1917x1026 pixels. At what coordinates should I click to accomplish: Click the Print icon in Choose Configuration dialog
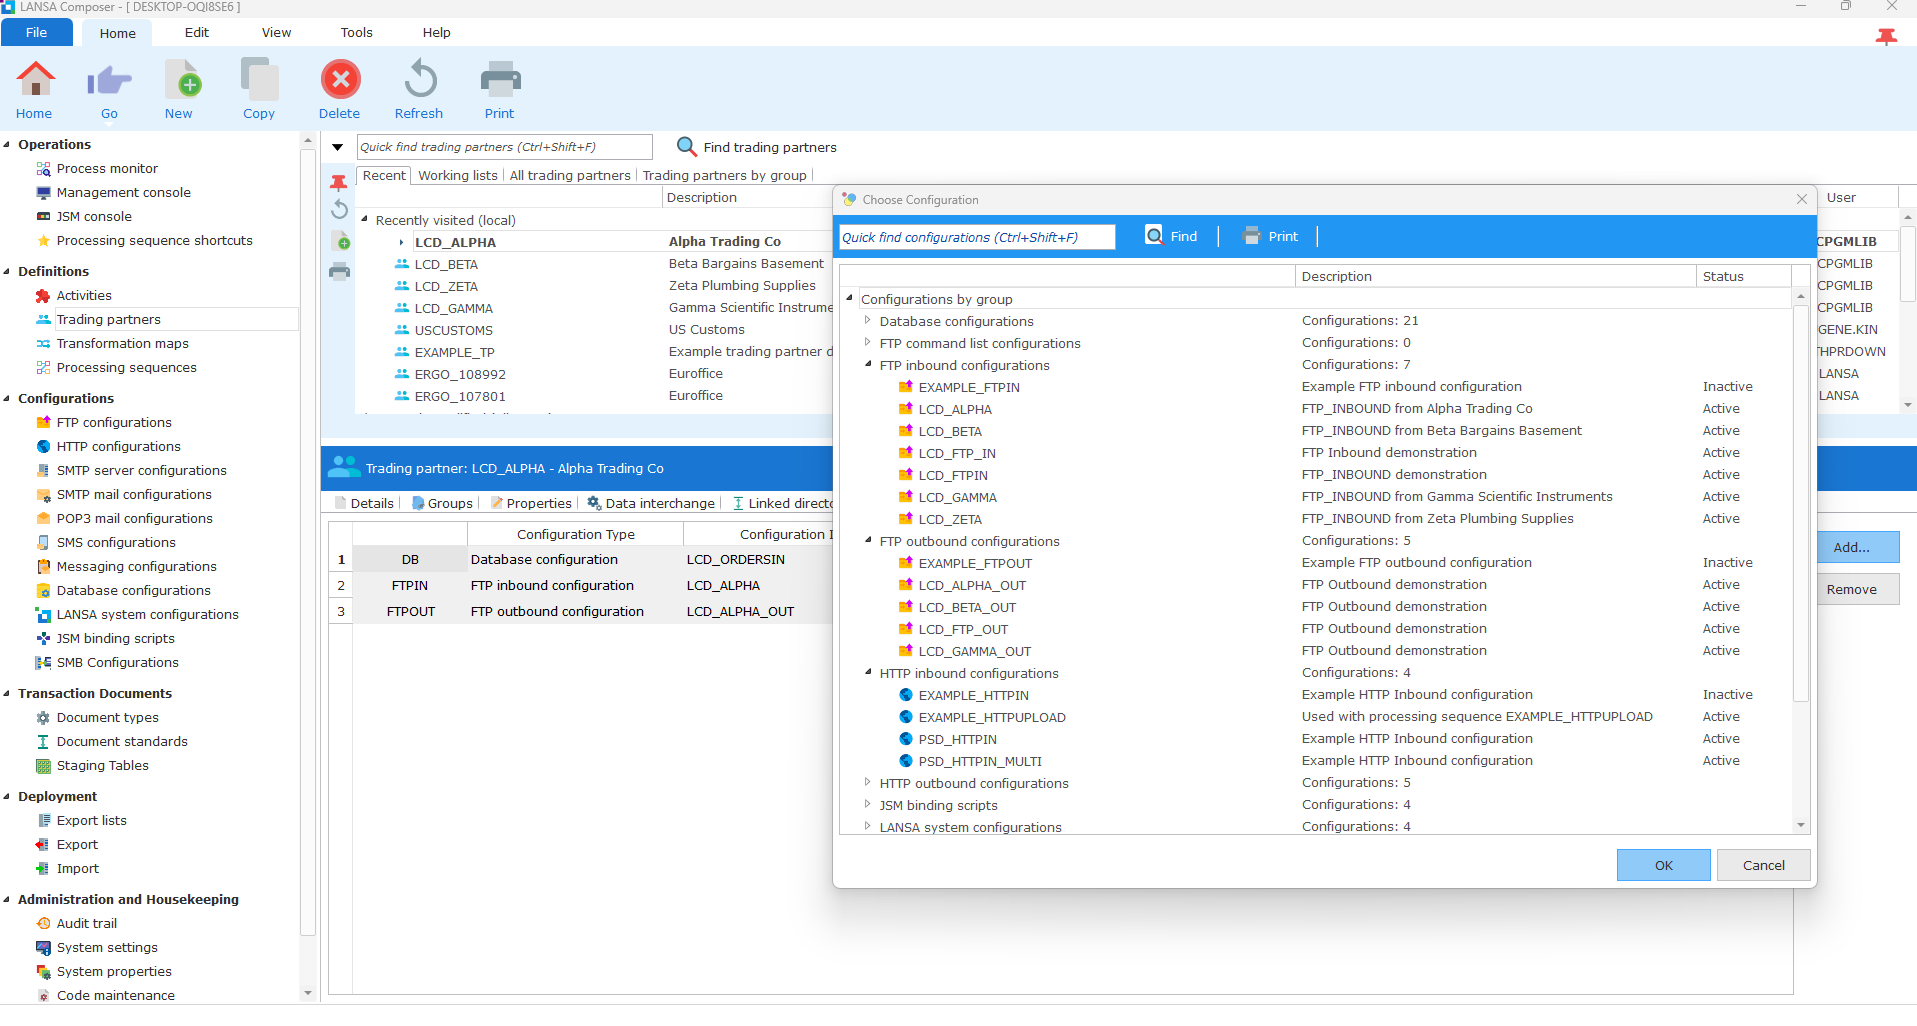(1251, 236)
